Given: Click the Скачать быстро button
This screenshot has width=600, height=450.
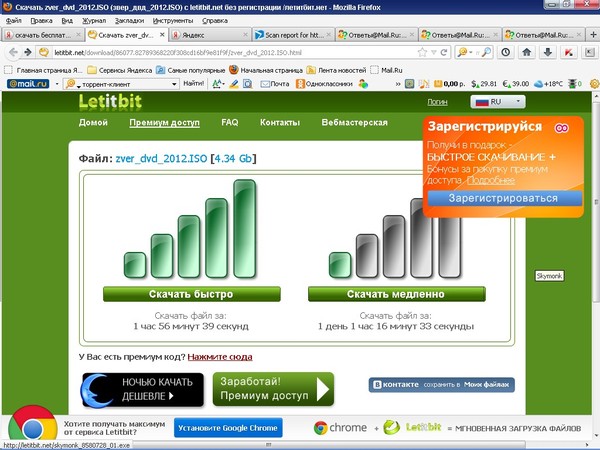Looking at the screenshot, I should (191, 294).
